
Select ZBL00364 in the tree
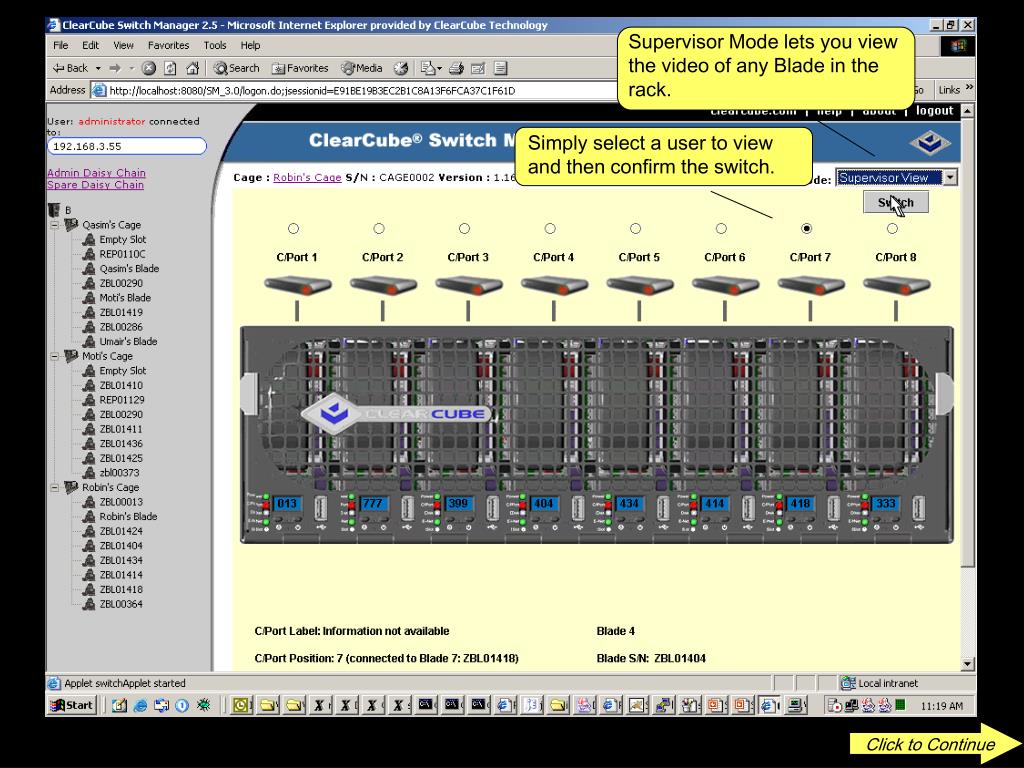(121, 604)
